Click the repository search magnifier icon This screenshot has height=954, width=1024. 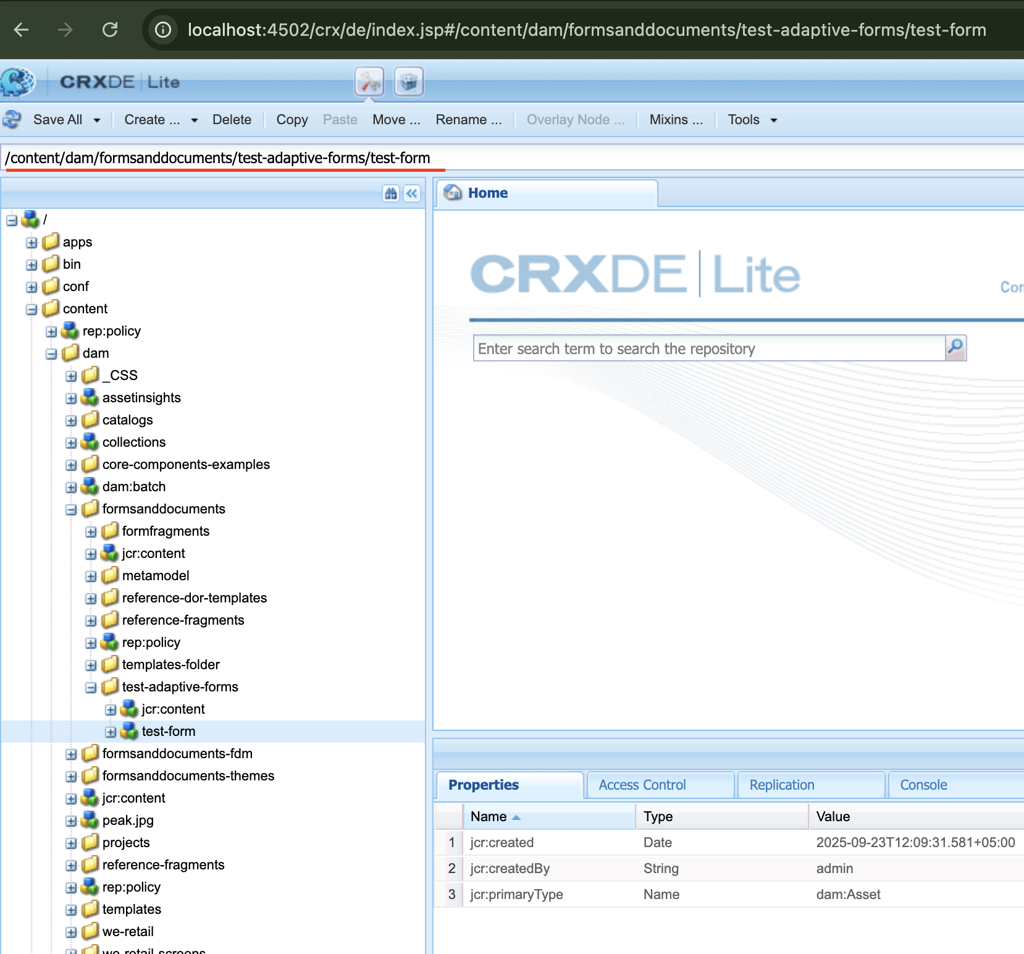(955, 348)
